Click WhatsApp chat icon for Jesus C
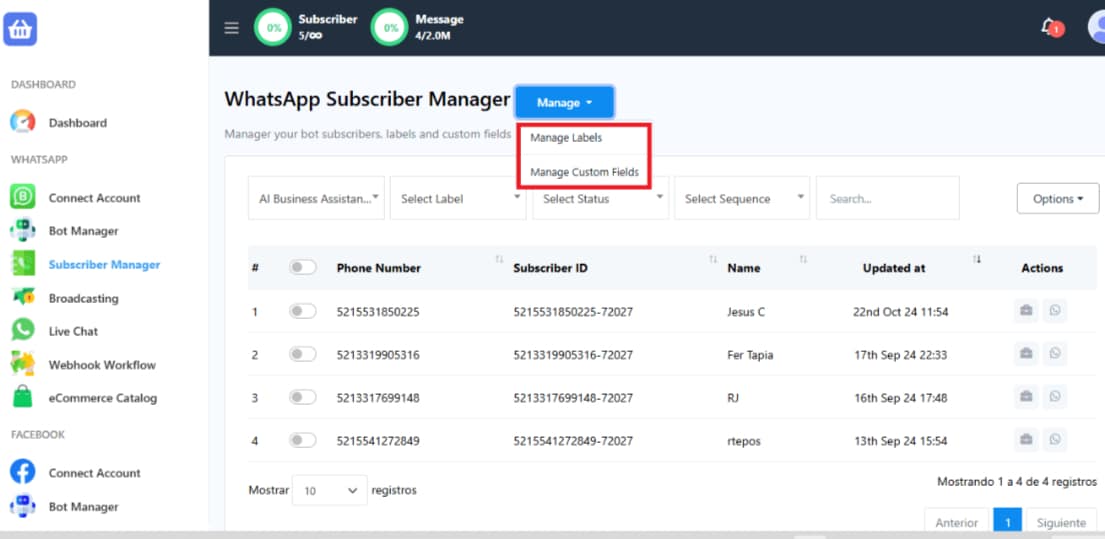 pos(1054,312)
